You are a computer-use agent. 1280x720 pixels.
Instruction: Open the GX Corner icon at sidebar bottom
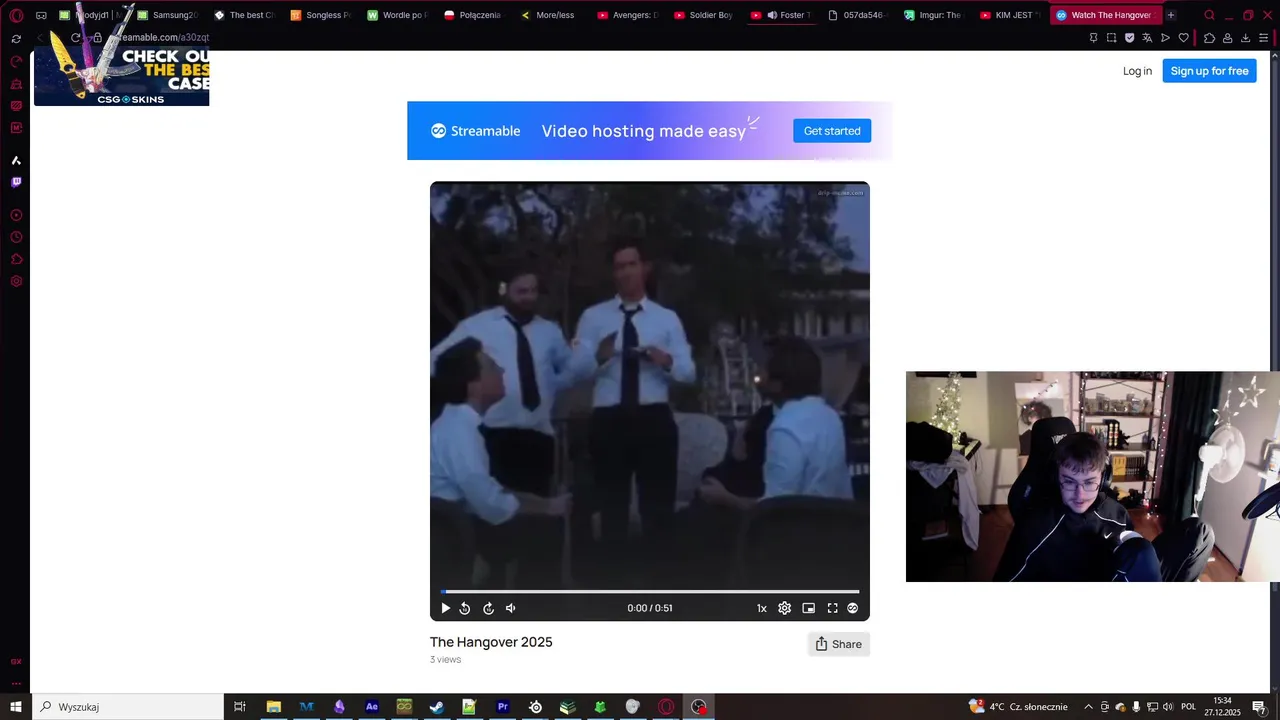click(16, 661)
